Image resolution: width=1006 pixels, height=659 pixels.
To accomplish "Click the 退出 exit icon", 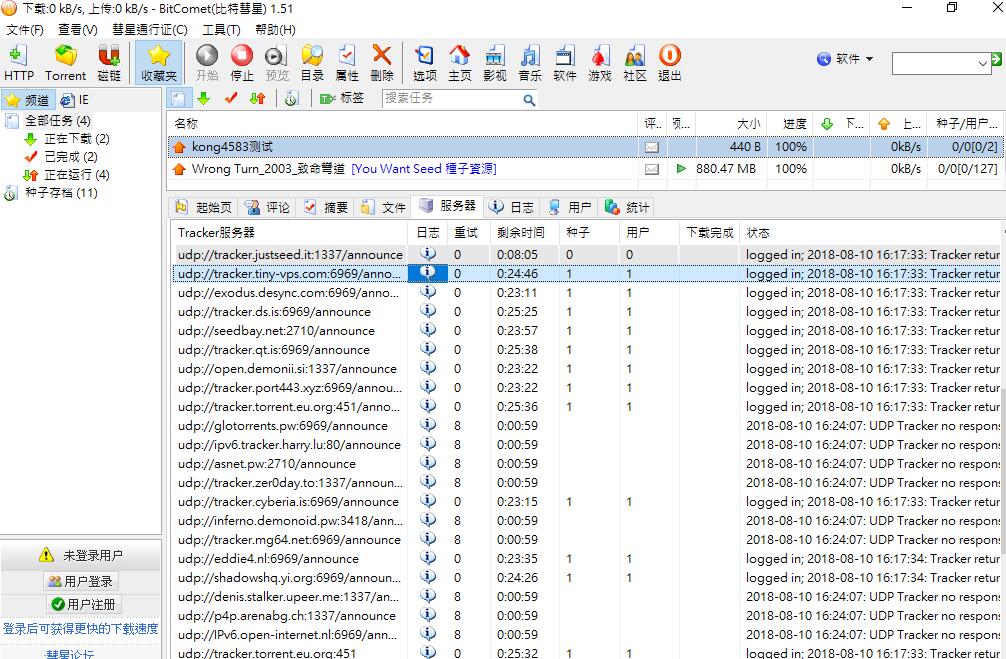I will pyautogui.click(x=670, y=62).
